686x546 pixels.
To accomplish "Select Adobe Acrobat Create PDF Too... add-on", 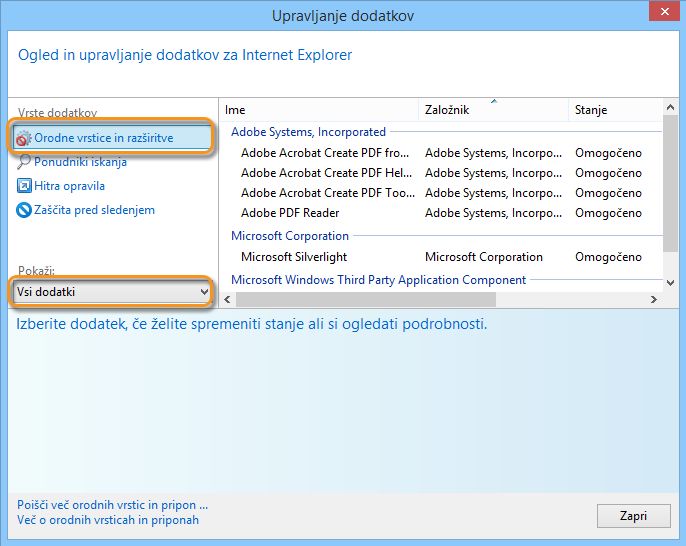I will point(328,193).
